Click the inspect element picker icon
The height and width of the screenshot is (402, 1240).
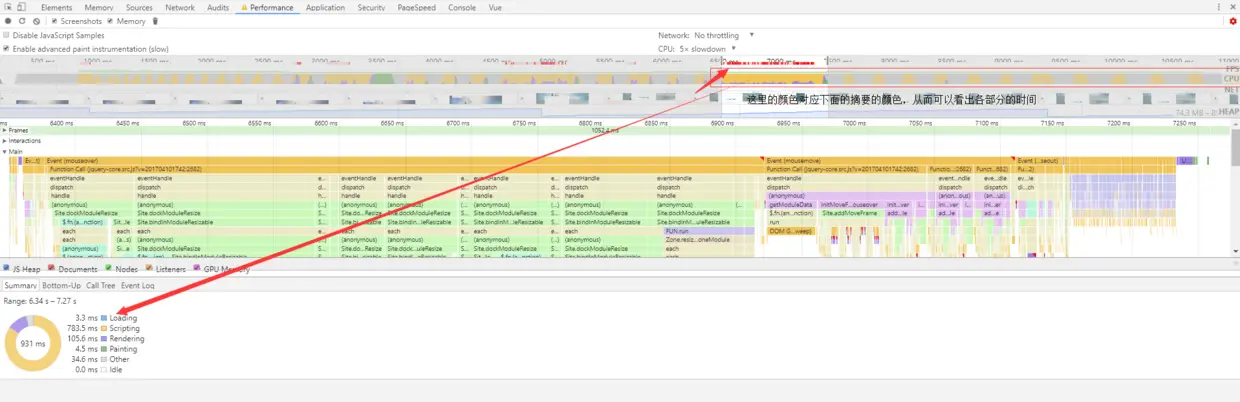pyautogui.click(x=8, y=7)
